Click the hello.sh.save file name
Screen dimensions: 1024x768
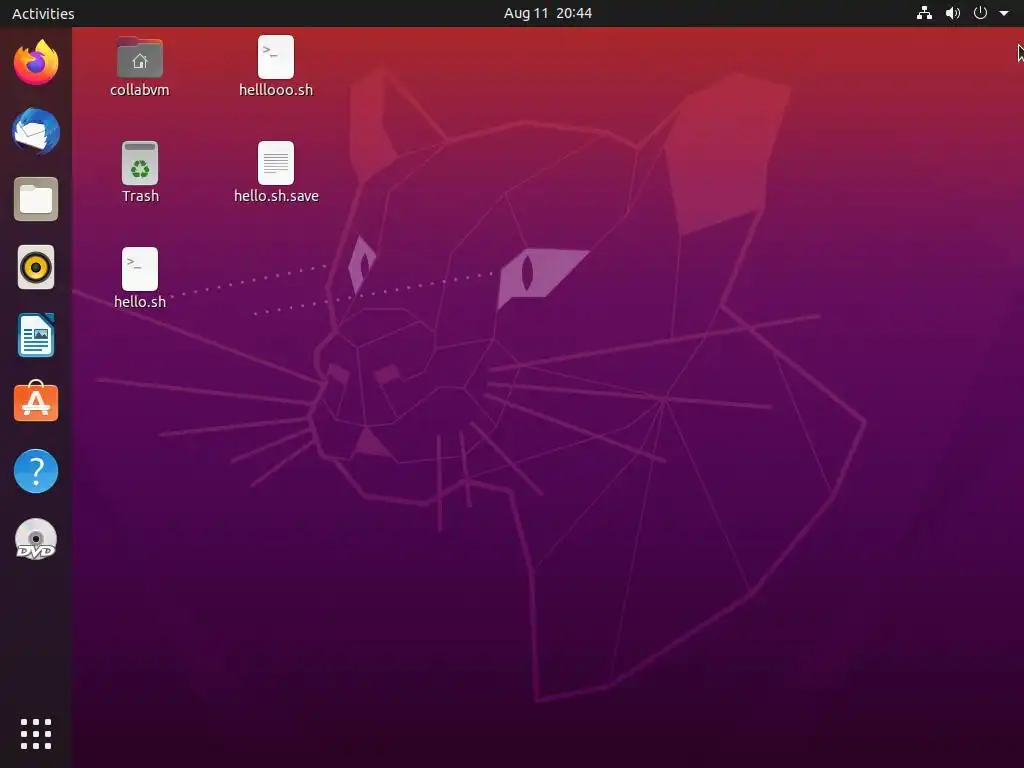pos(276,196)
